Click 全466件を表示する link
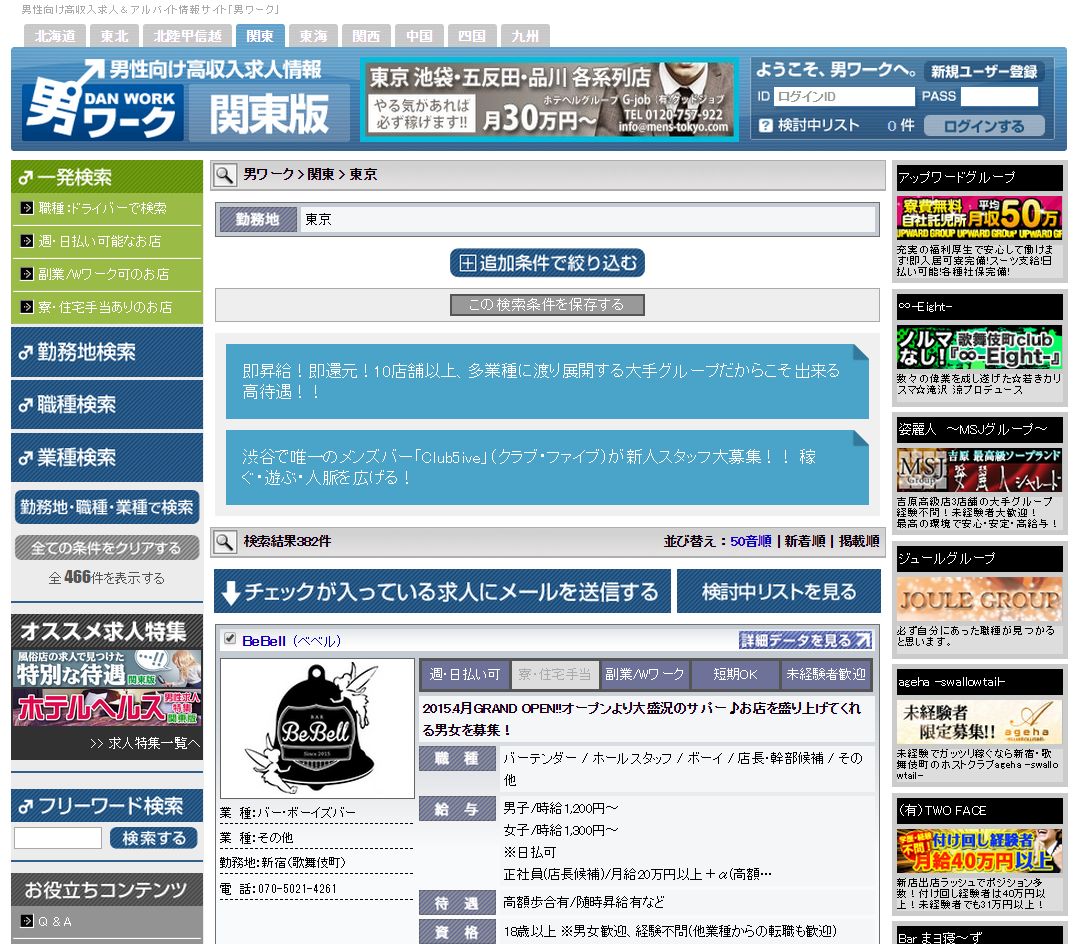 tap(107, 577)
